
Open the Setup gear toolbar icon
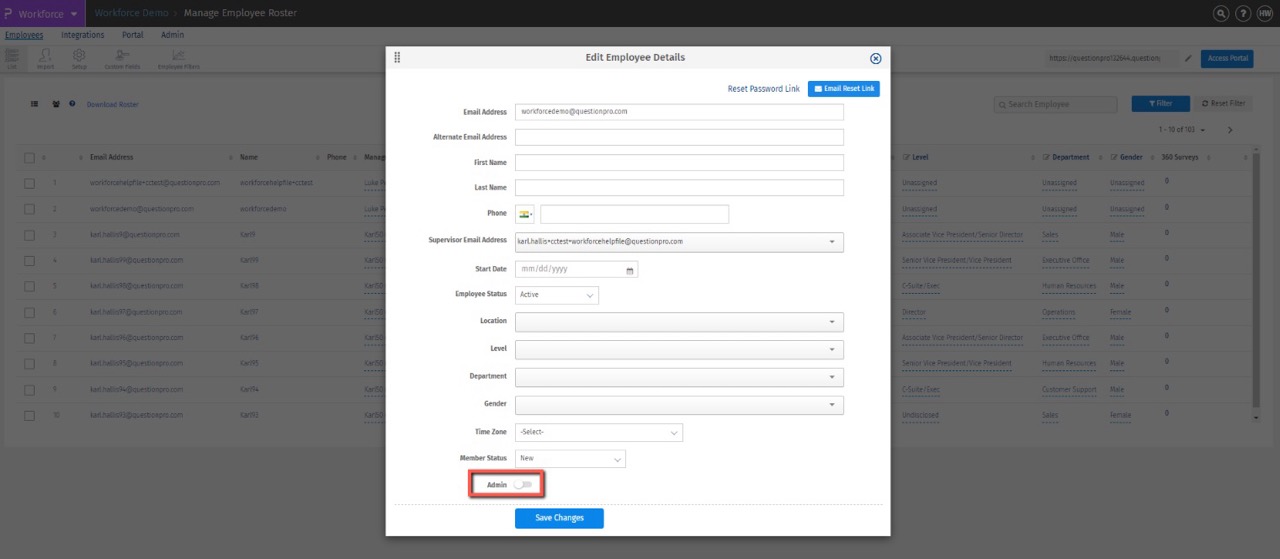pyautogui.click(x=78, y=59)
